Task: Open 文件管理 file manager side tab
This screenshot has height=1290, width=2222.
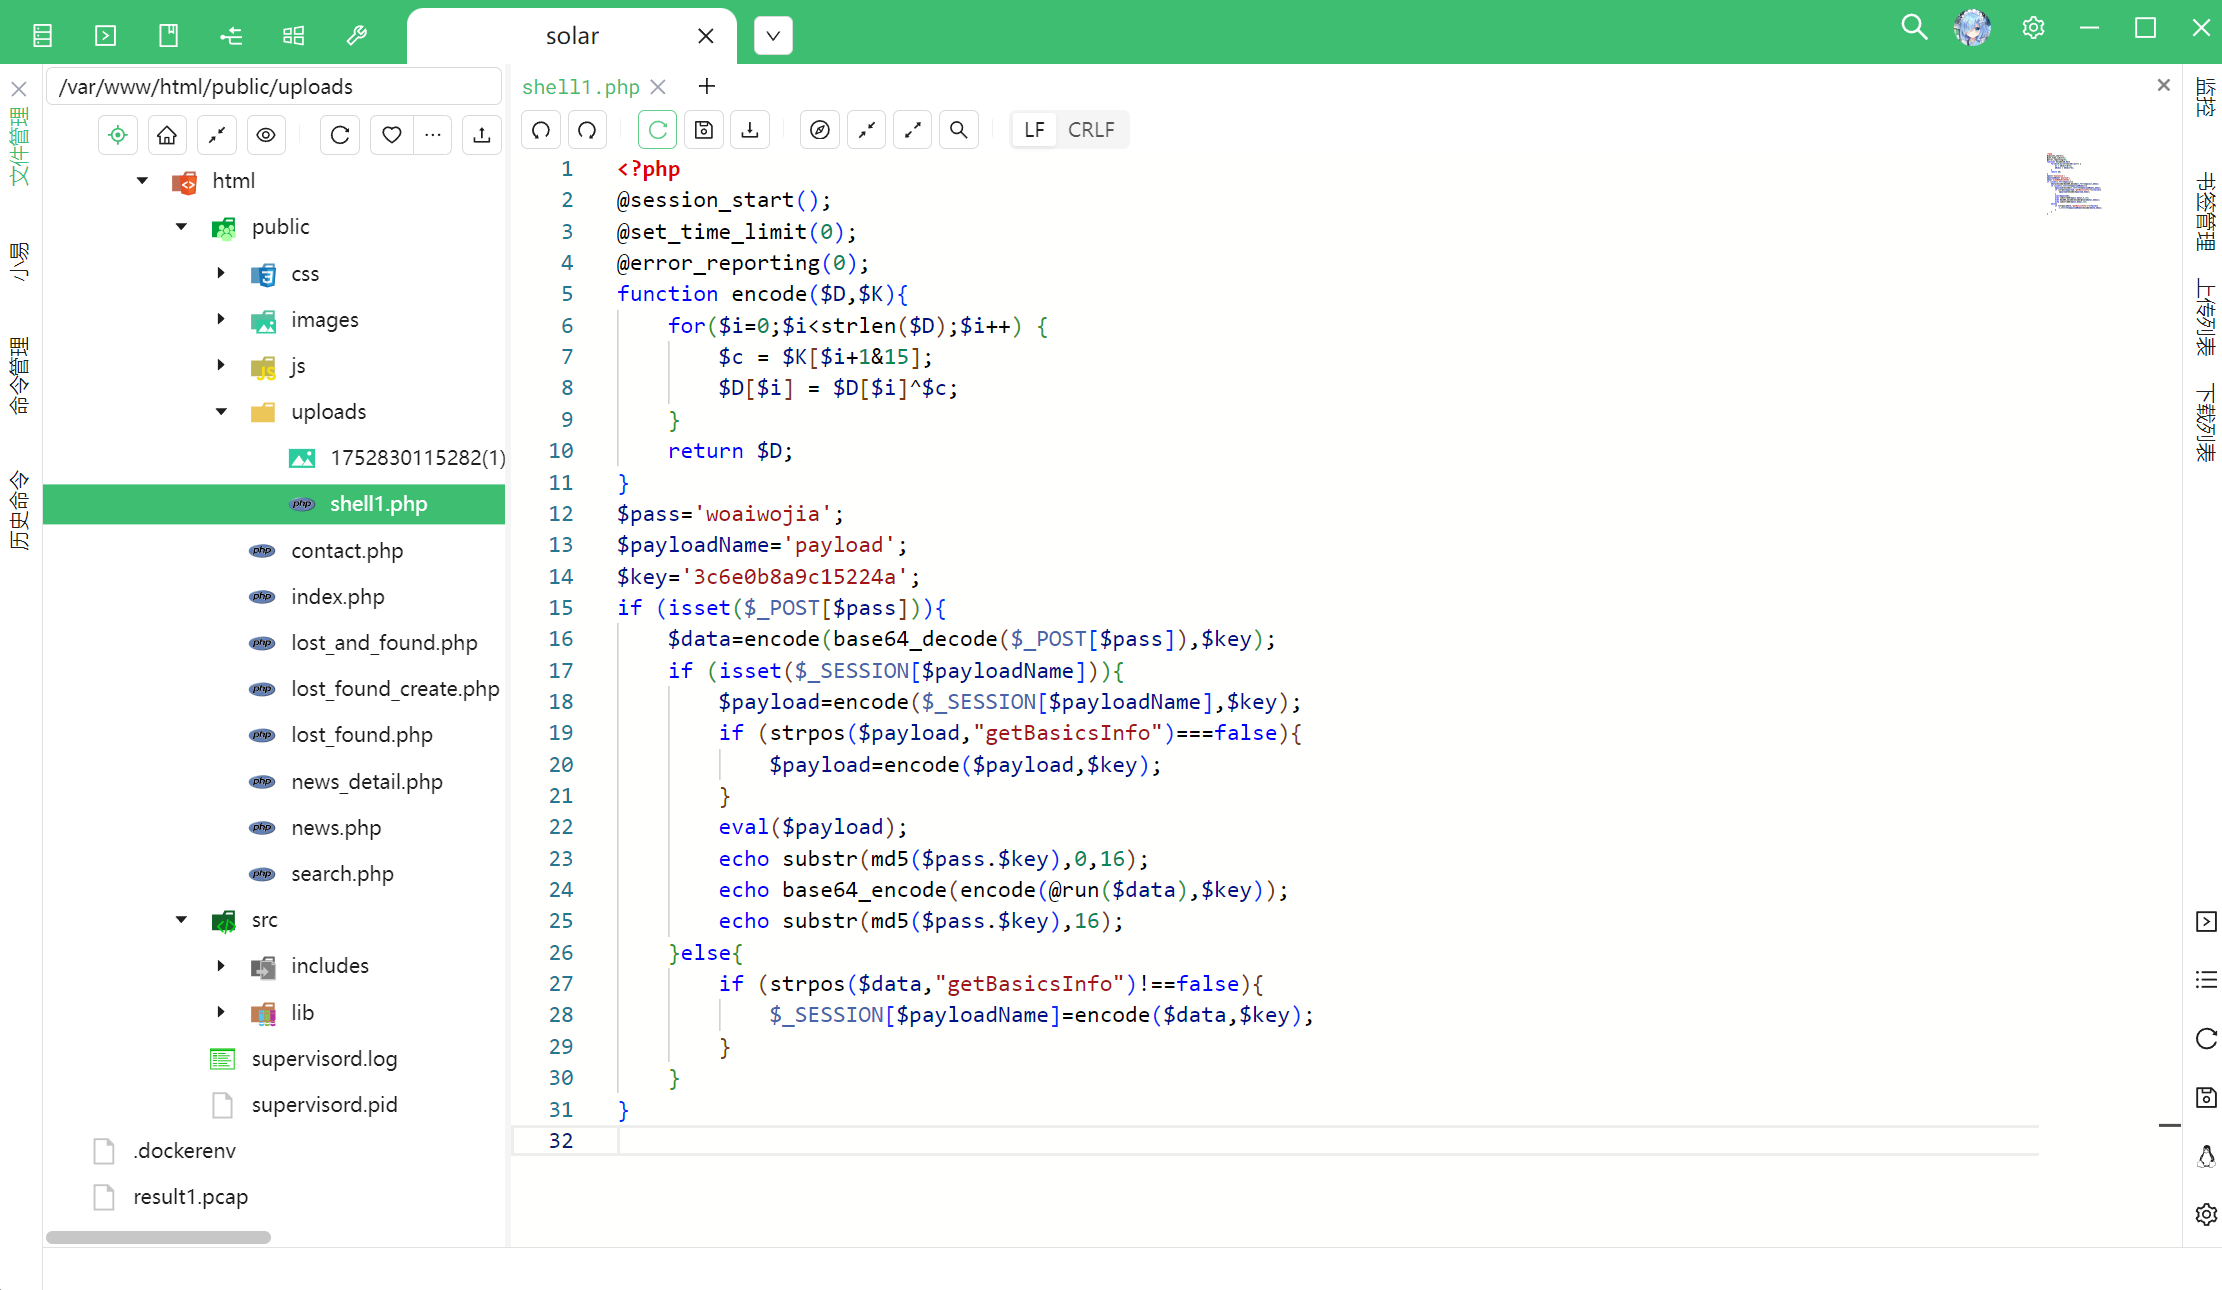Action: point(19,147)
